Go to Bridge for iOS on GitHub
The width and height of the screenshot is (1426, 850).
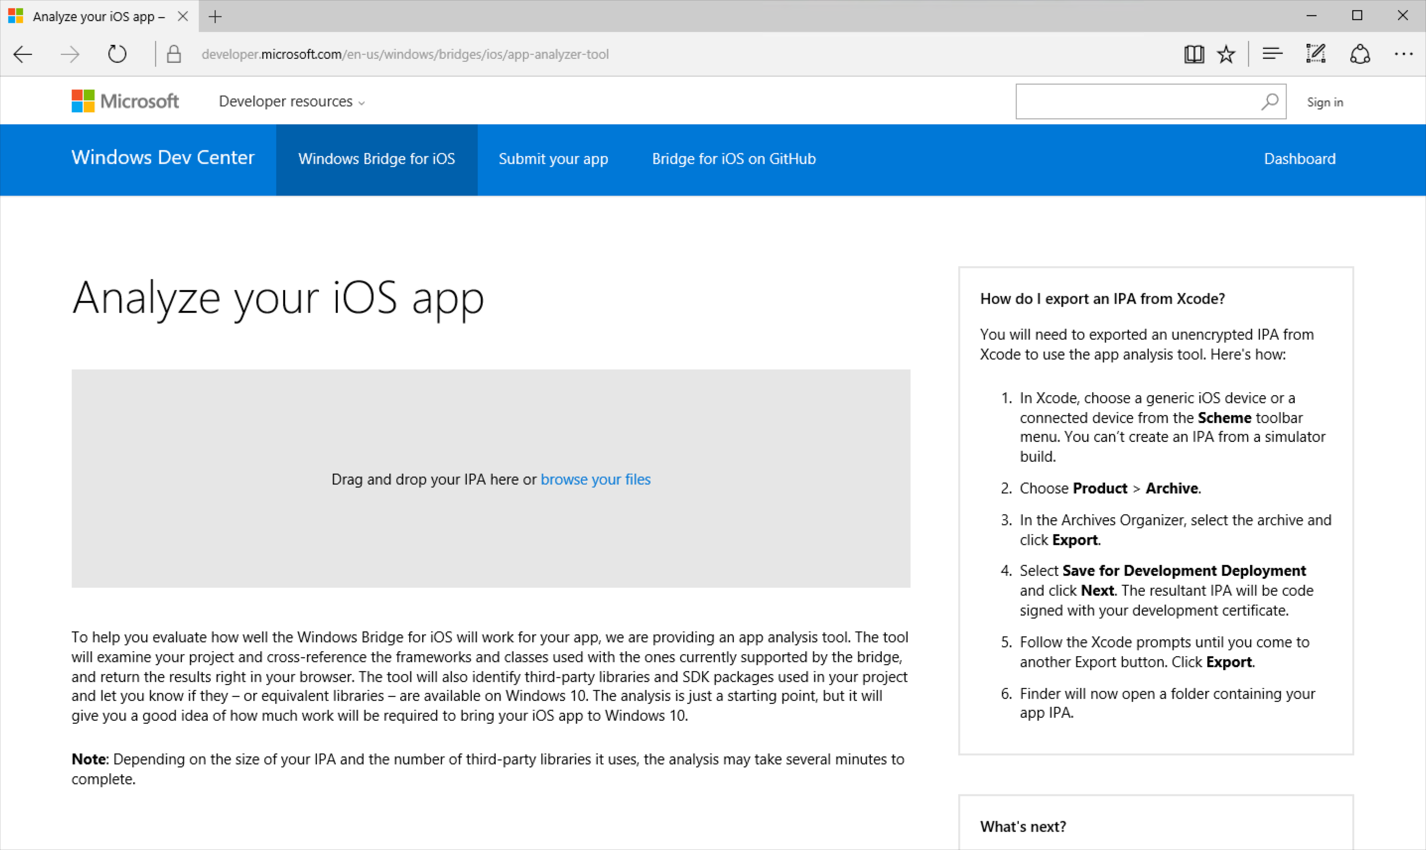(734, 159)
